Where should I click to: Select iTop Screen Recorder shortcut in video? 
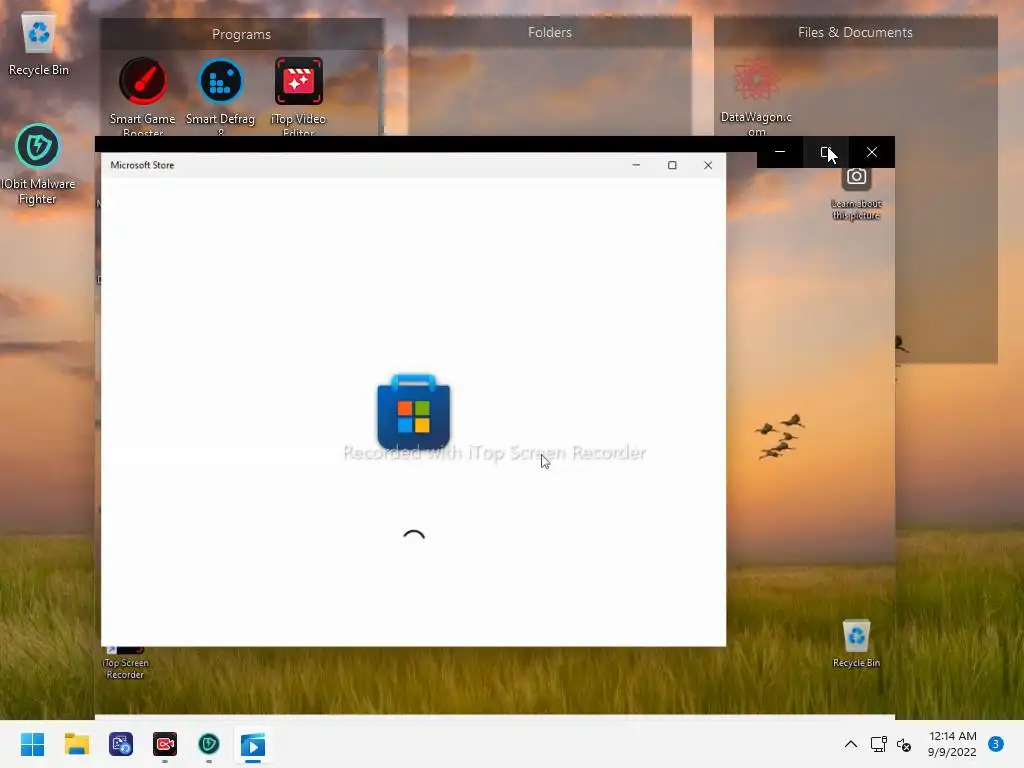coord(125,662)
